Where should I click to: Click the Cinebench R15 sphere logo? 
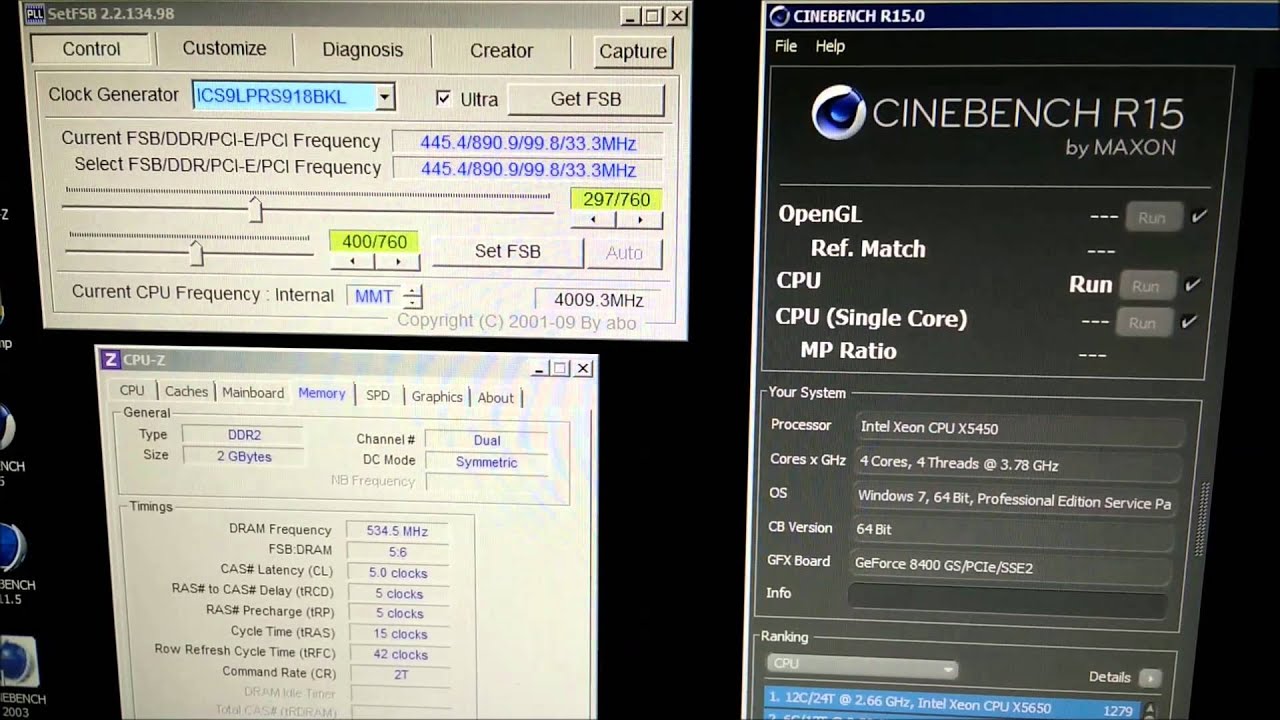(837, 113)
